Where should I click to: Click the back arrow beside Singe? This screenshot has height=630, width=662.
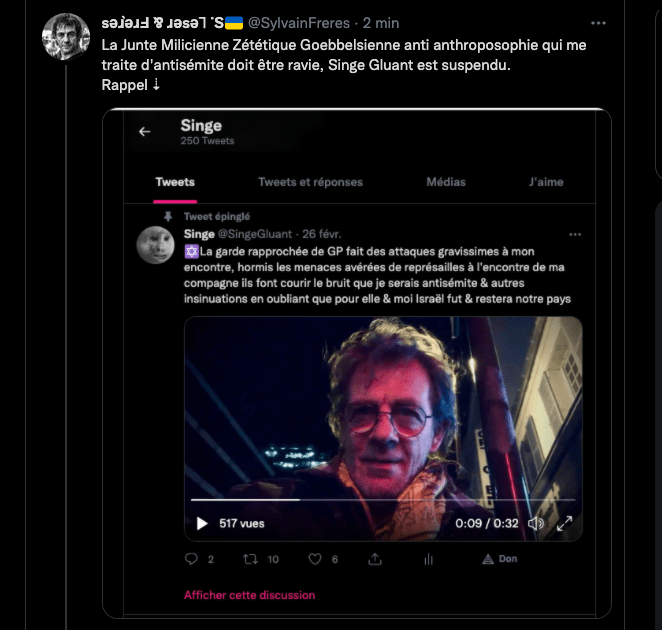[145, 131]
